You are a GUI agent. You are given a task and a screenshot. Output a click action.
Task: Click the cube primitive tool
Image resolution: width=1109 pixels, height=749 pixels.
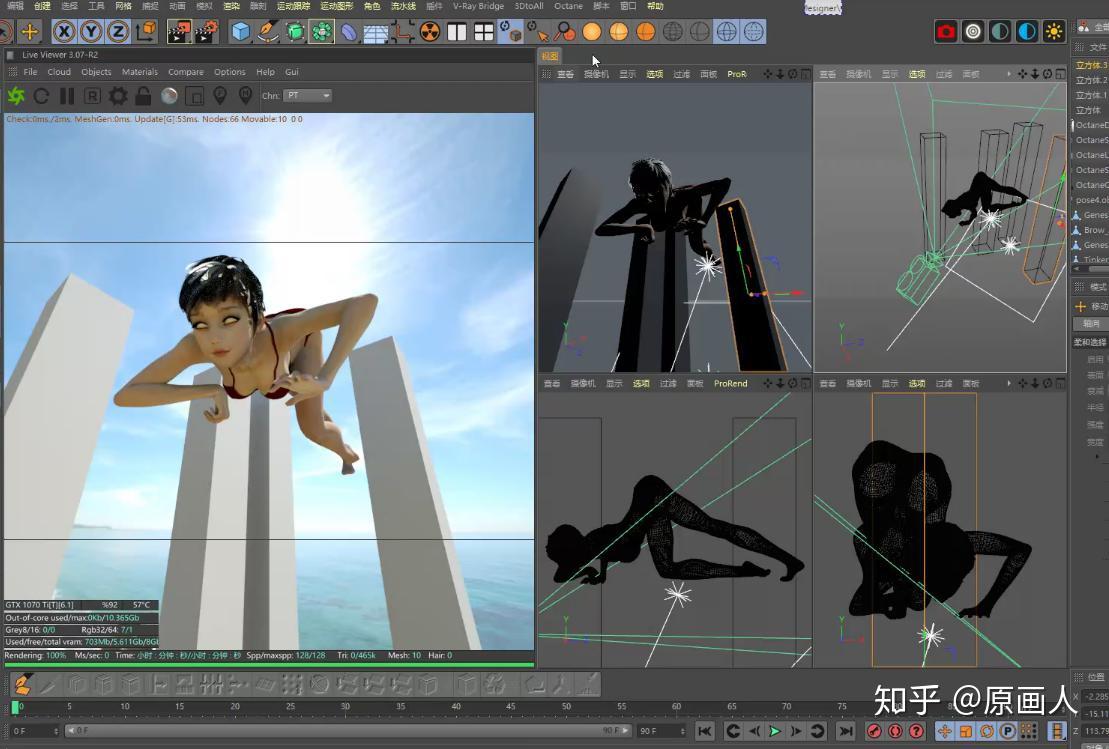(x=240, y=32)
